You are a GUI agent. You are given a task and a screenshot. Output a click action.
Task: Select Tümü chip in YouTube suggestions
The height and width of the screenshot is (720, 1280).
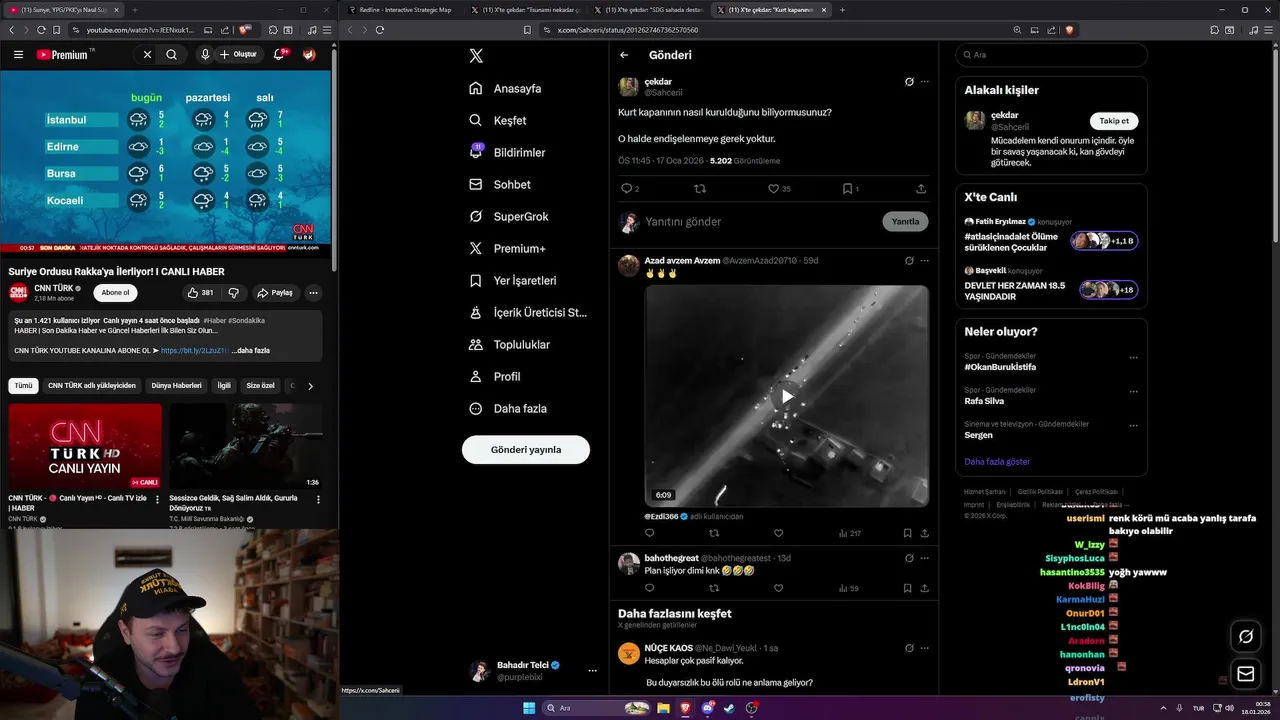coord(23,385)
